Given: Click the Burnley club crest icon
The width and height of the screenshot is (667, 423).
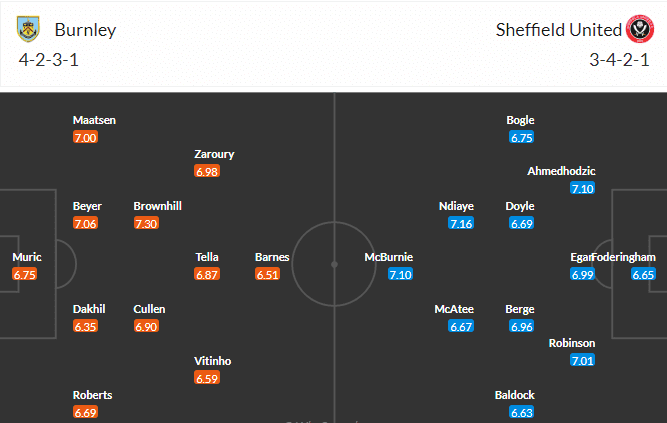Looking at the screenshot, I should [29, 30].
